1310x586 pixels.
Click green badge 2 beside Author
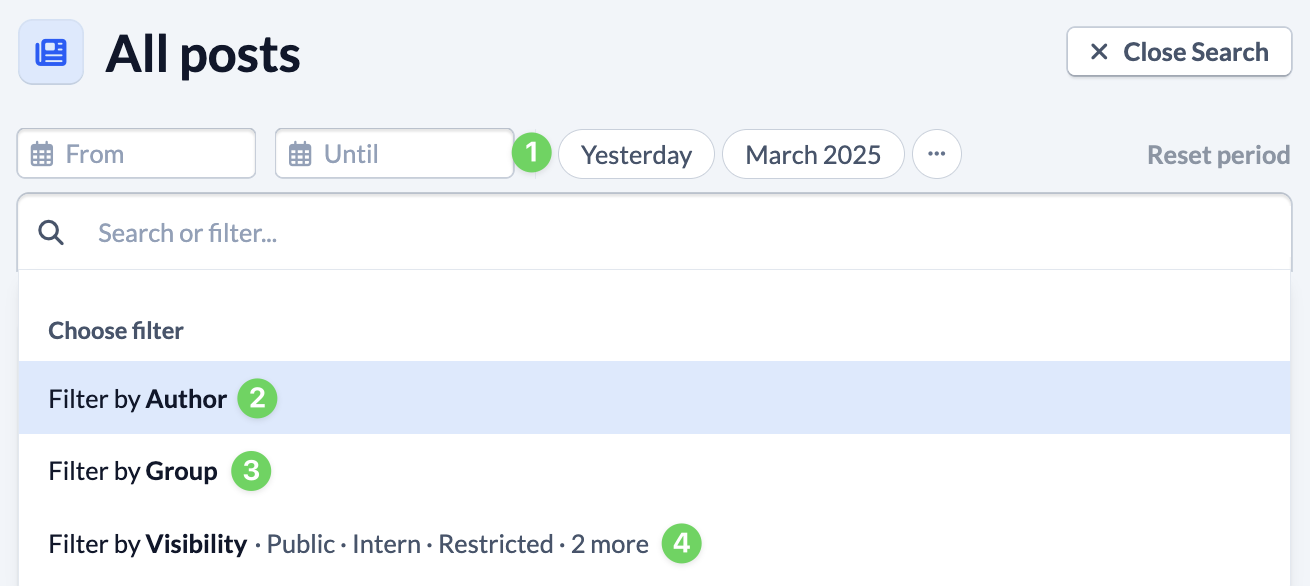pos(257,398)
